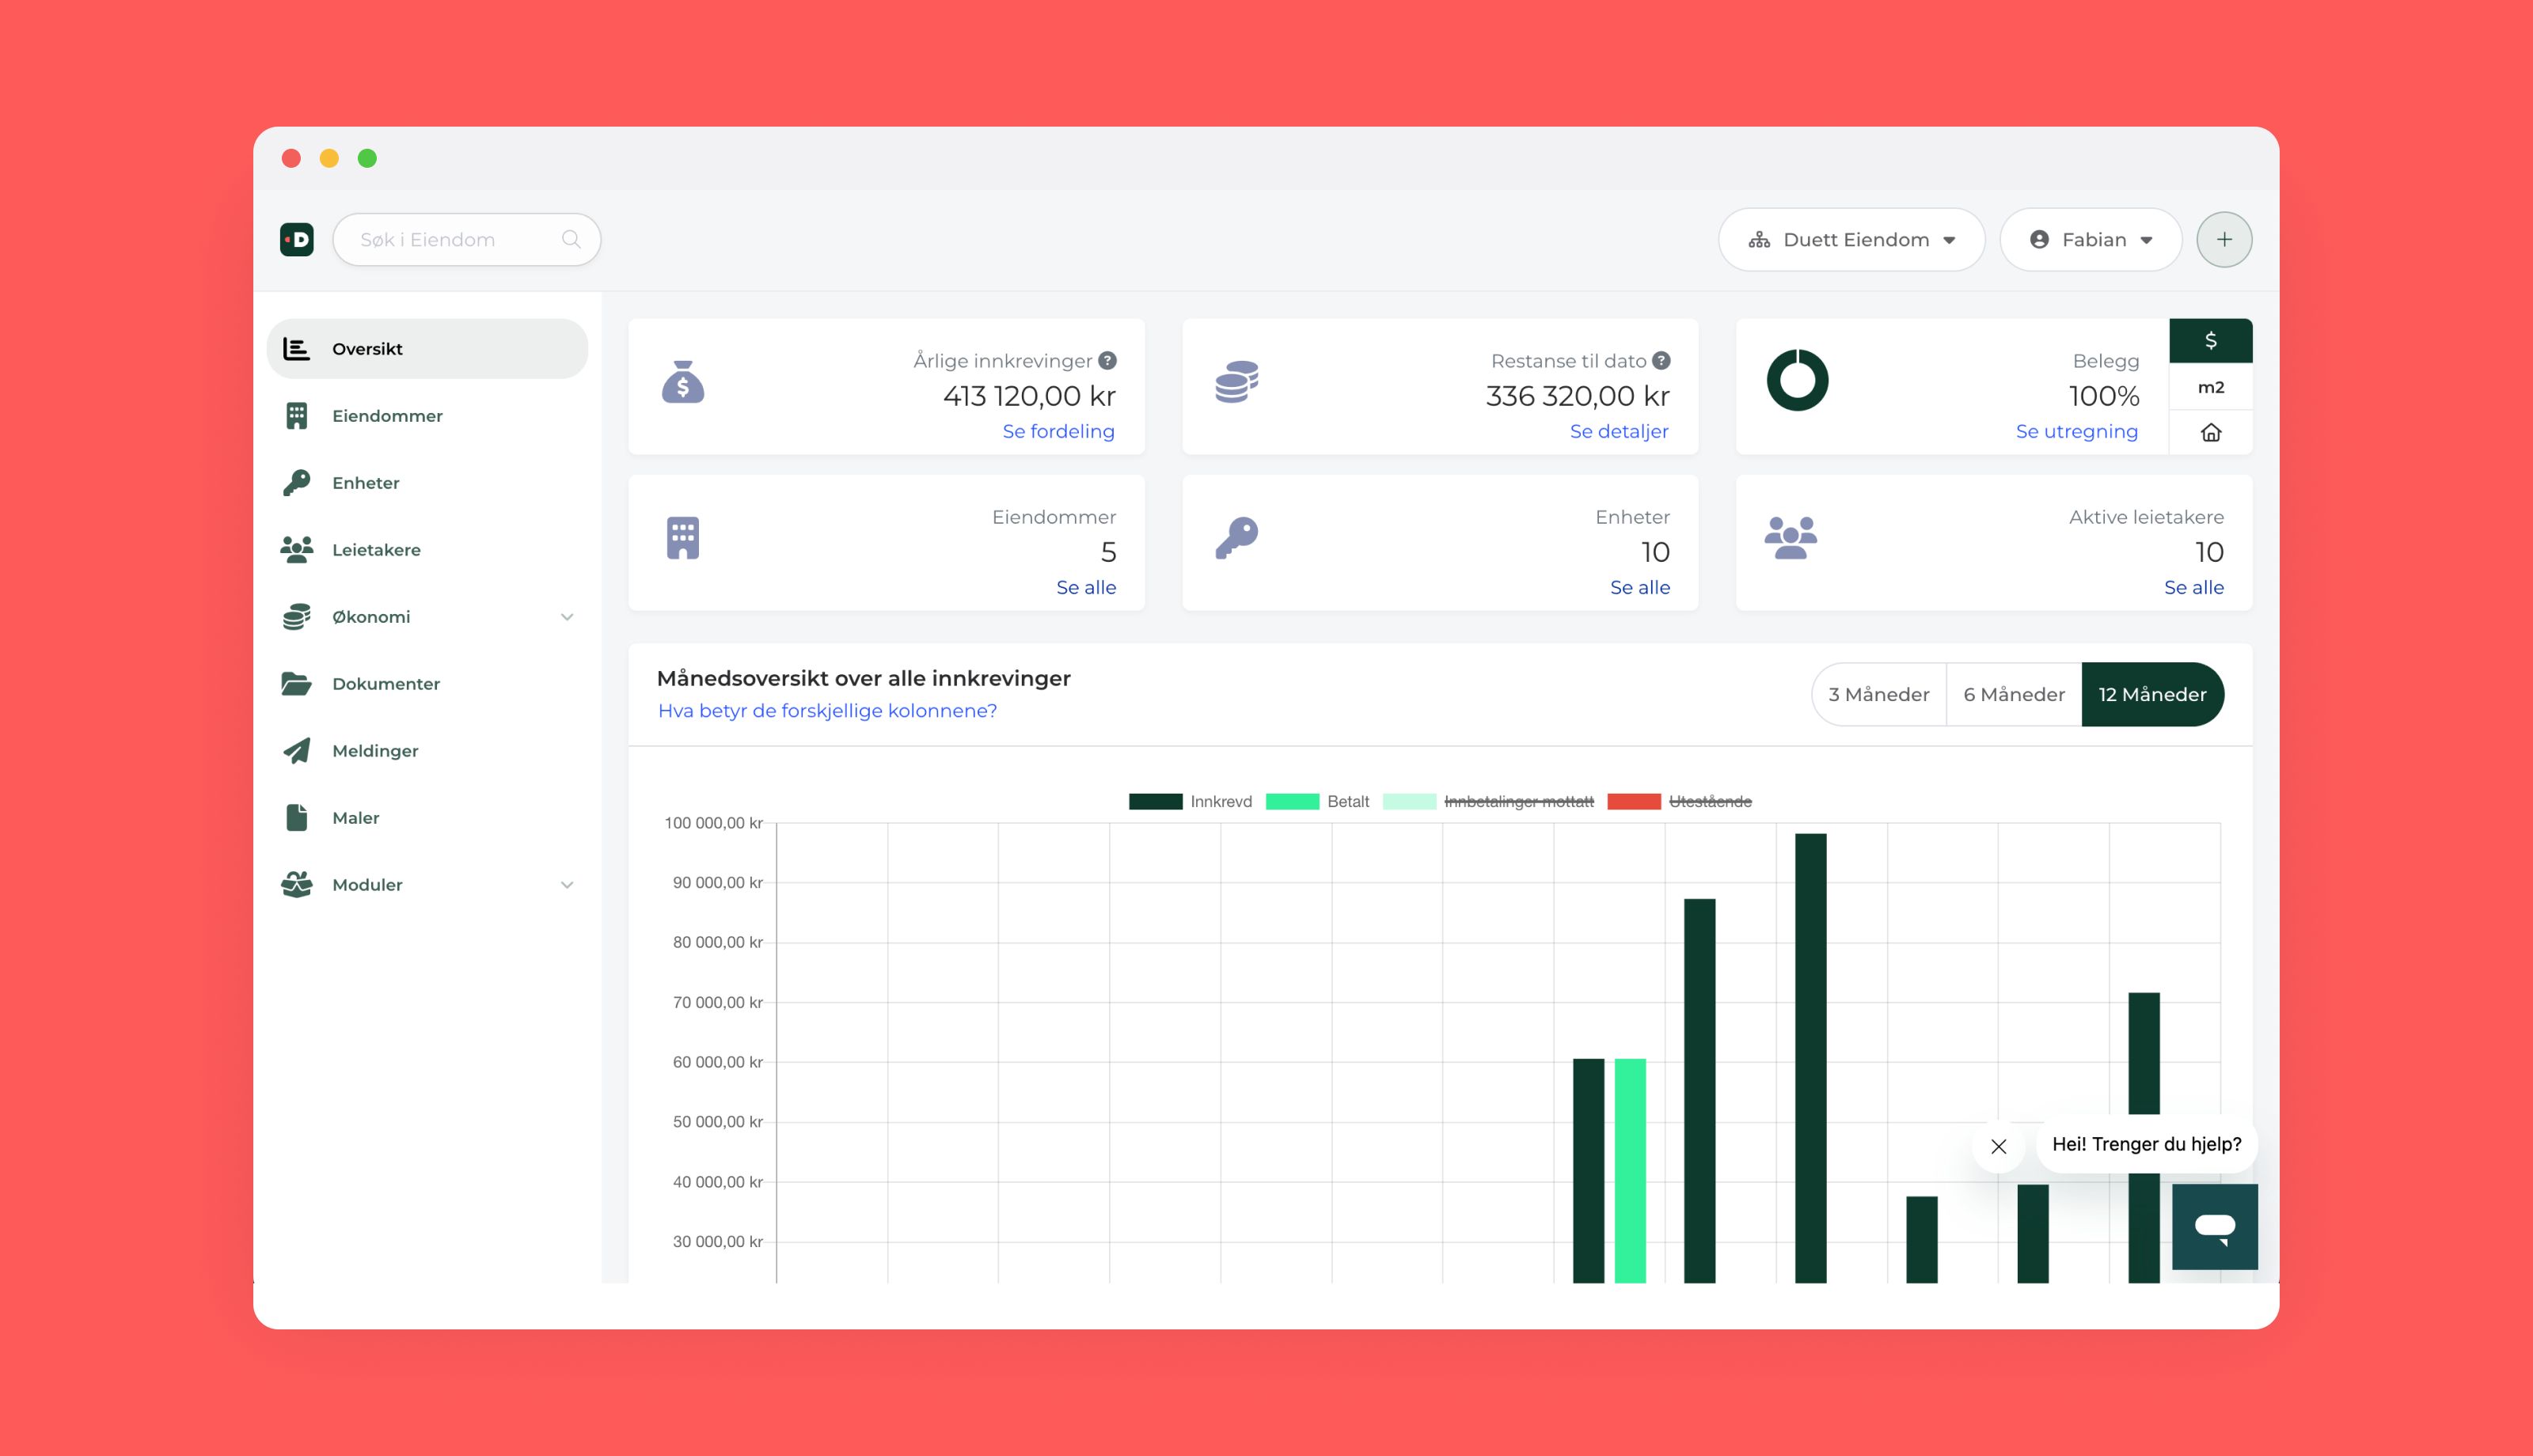
Task: Open the chat bubble widget
Action: 2214,1226
